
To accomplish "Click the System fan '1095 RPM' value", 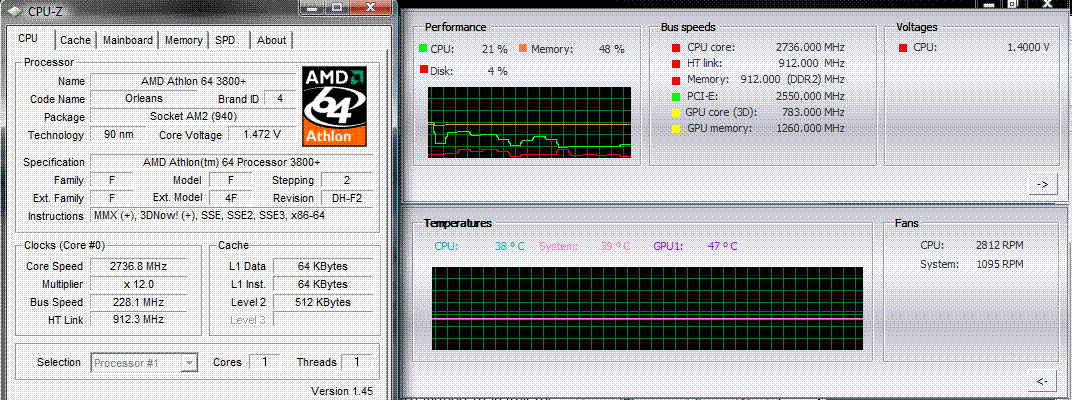I will (x=1000, y=264).
